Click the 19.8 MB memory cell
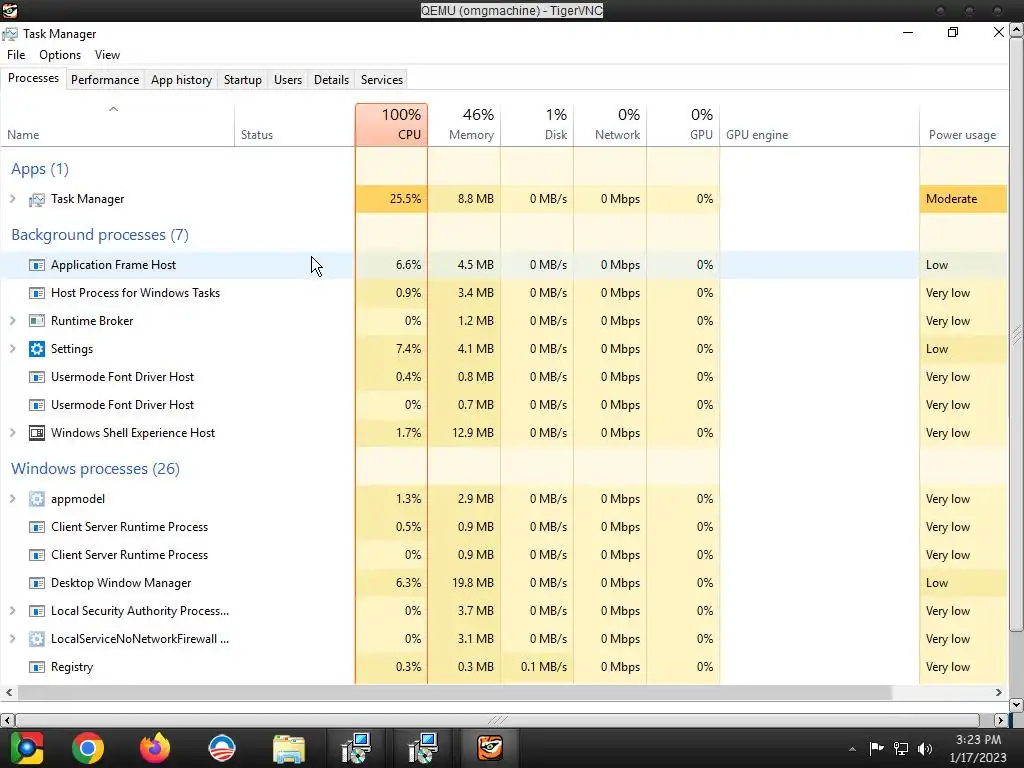 coord(464,583)
